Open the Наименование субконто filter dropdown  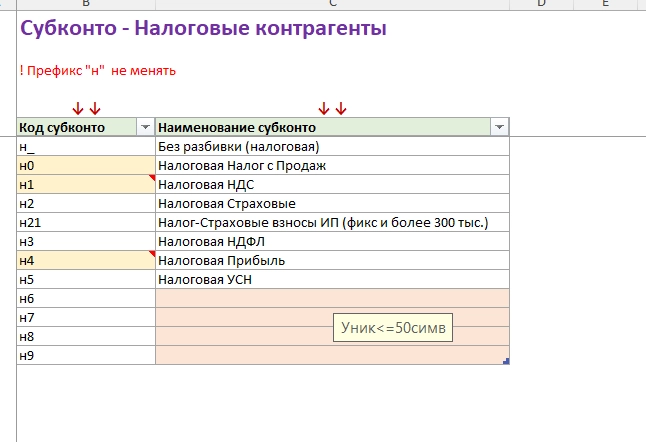[x=499, y=127]
